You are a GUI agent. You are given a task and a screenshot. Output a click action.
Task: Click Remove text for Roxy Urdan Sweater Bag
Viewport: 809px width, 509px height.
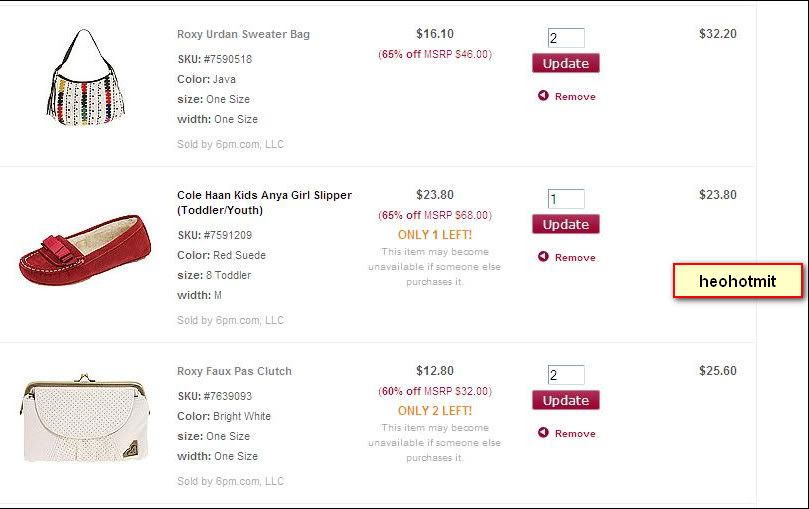[x=575, y=97]
